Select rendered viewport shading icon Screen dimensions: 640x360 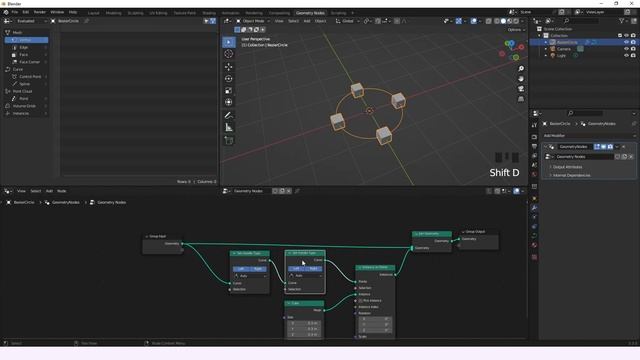pos(516,21)
